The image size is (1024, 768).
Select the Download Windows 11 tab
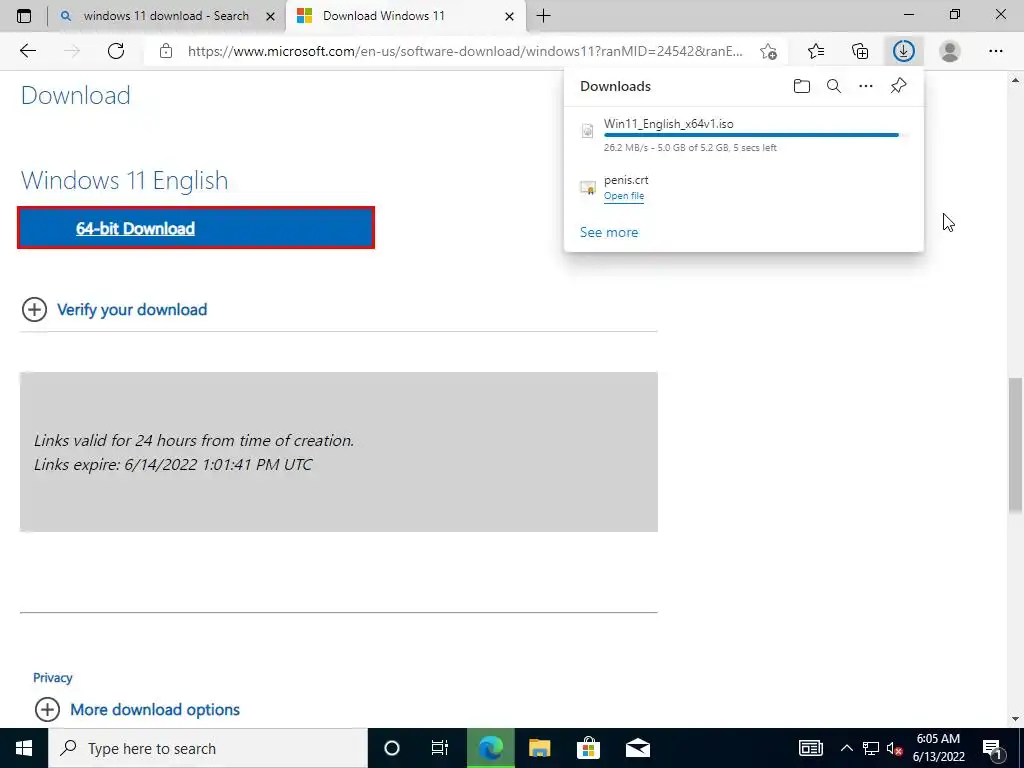(x=383, y=16)
